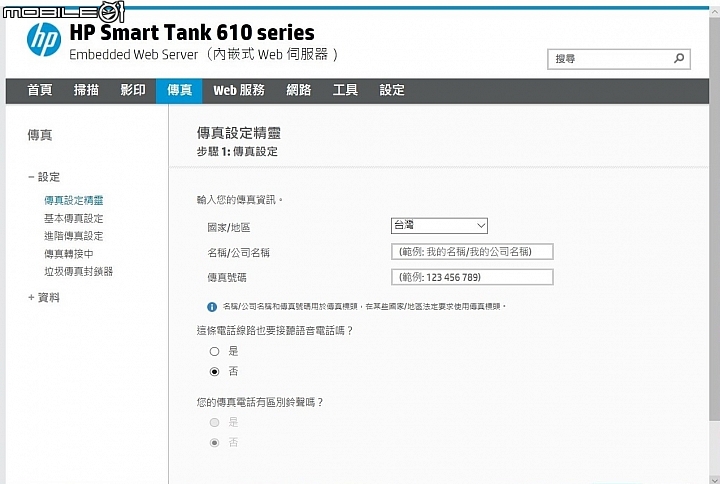Open 垃圾傳真封鎖器 in sidebar
The height and width of the screenshot is (484, 720).
click(x=79, y=271)
